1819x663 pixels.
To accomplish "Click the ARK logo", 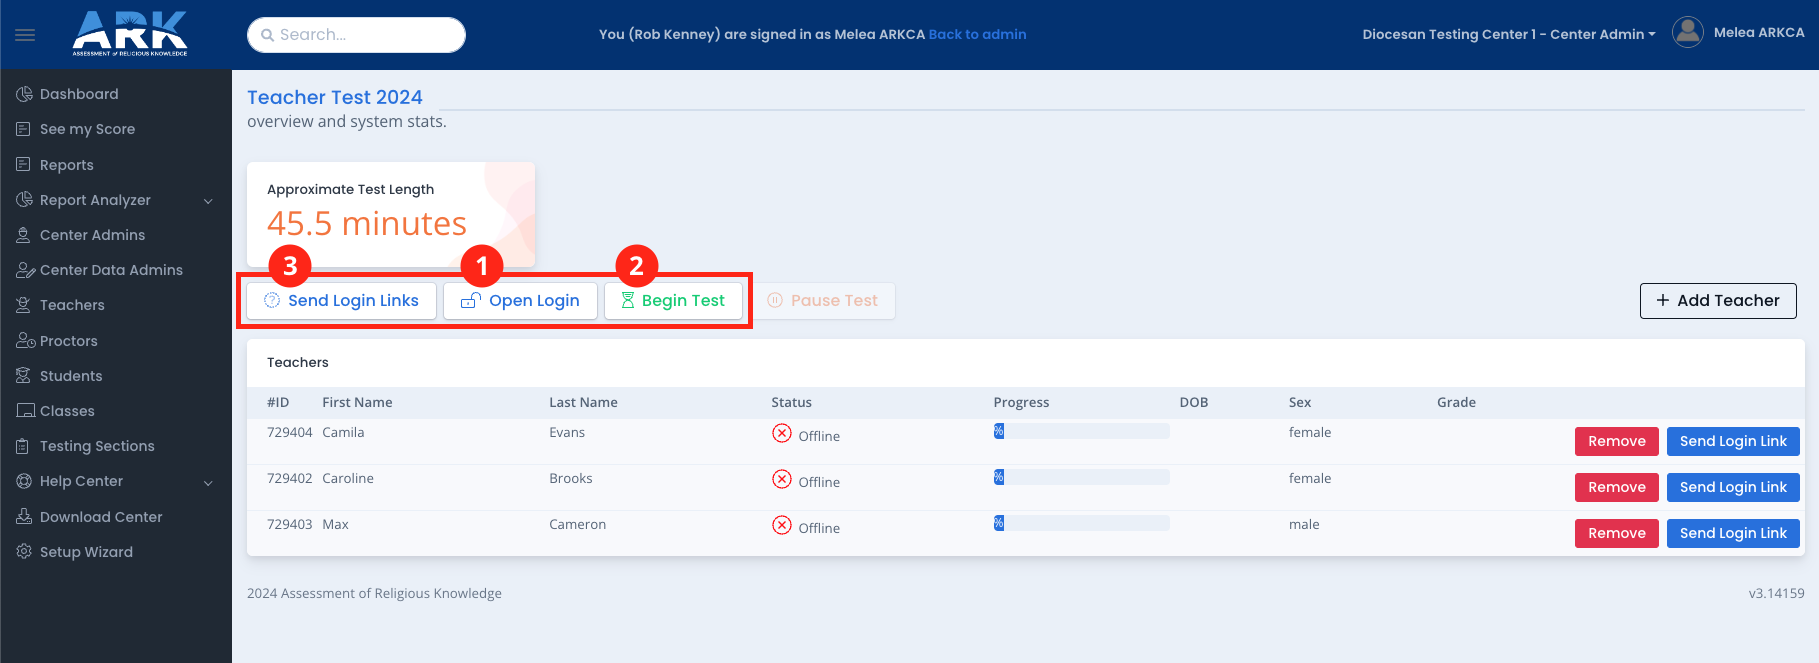I will pyautogui.click(x=130, y=34).
